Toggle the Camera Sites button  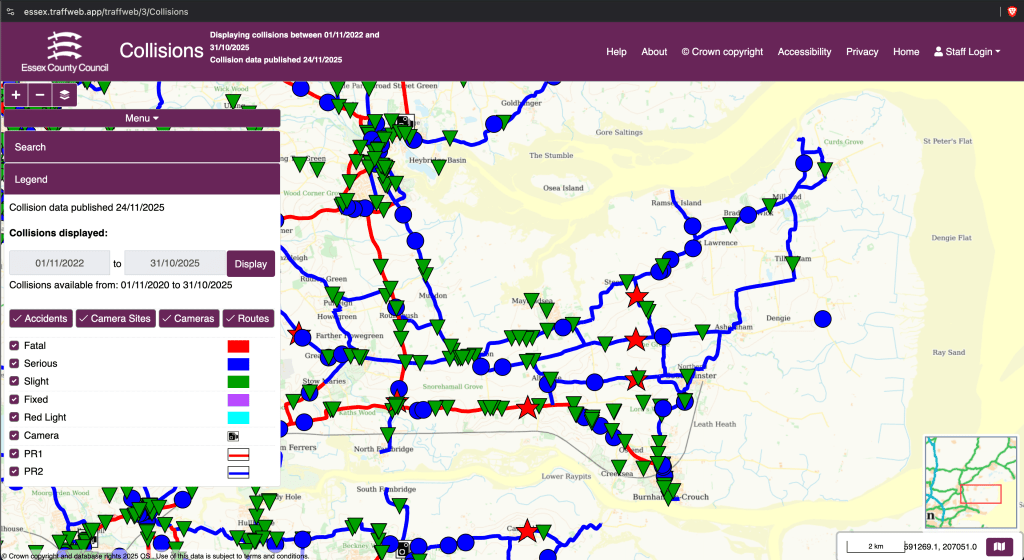click(111, 319)
